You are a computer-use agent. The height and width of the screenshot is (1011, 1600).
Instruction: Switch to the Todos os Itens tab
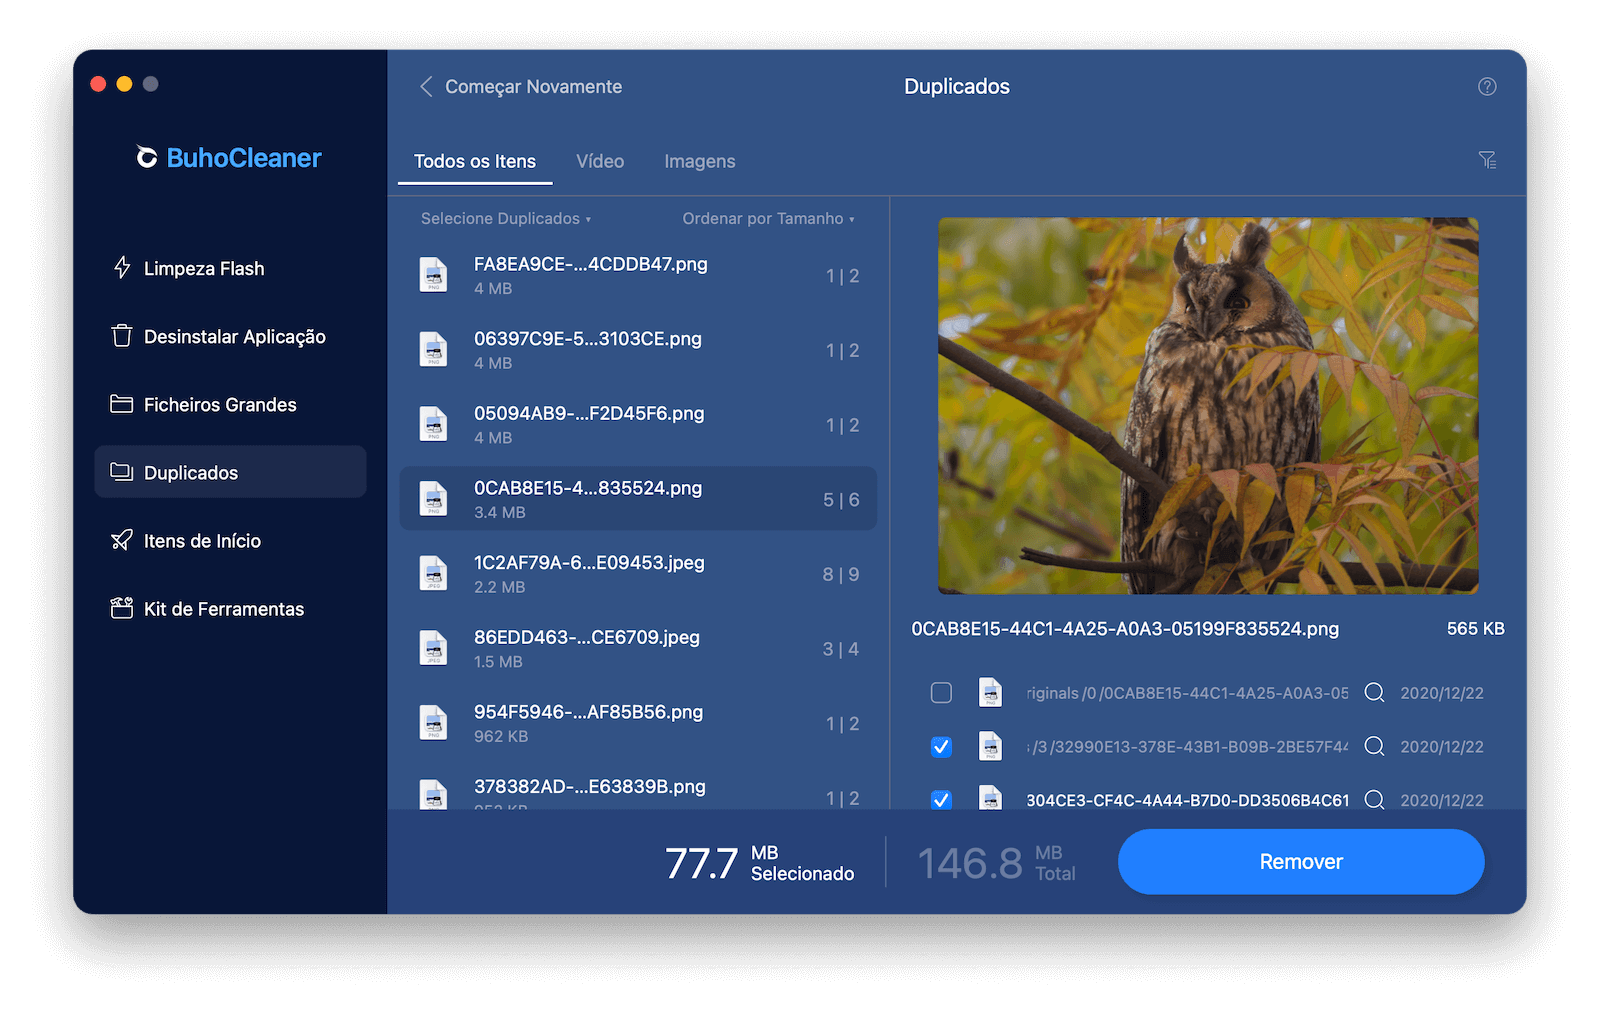[x=475, y=162]
